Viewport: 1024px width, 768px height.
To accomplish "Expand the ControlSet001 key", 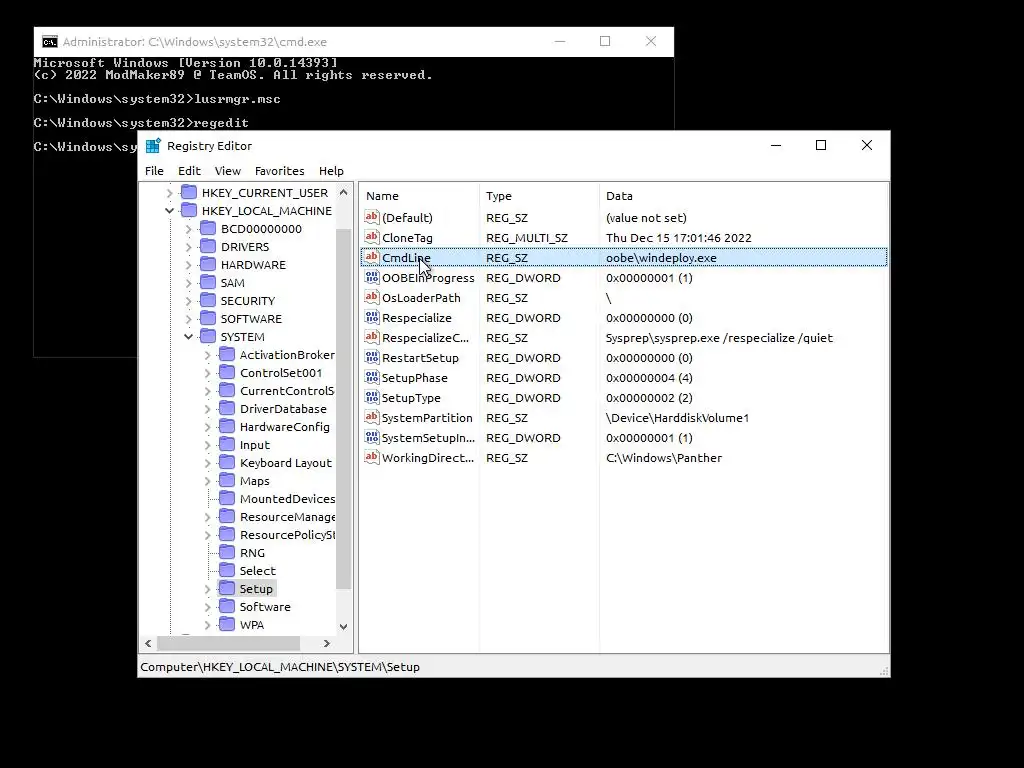I will [x=208, y=374].
